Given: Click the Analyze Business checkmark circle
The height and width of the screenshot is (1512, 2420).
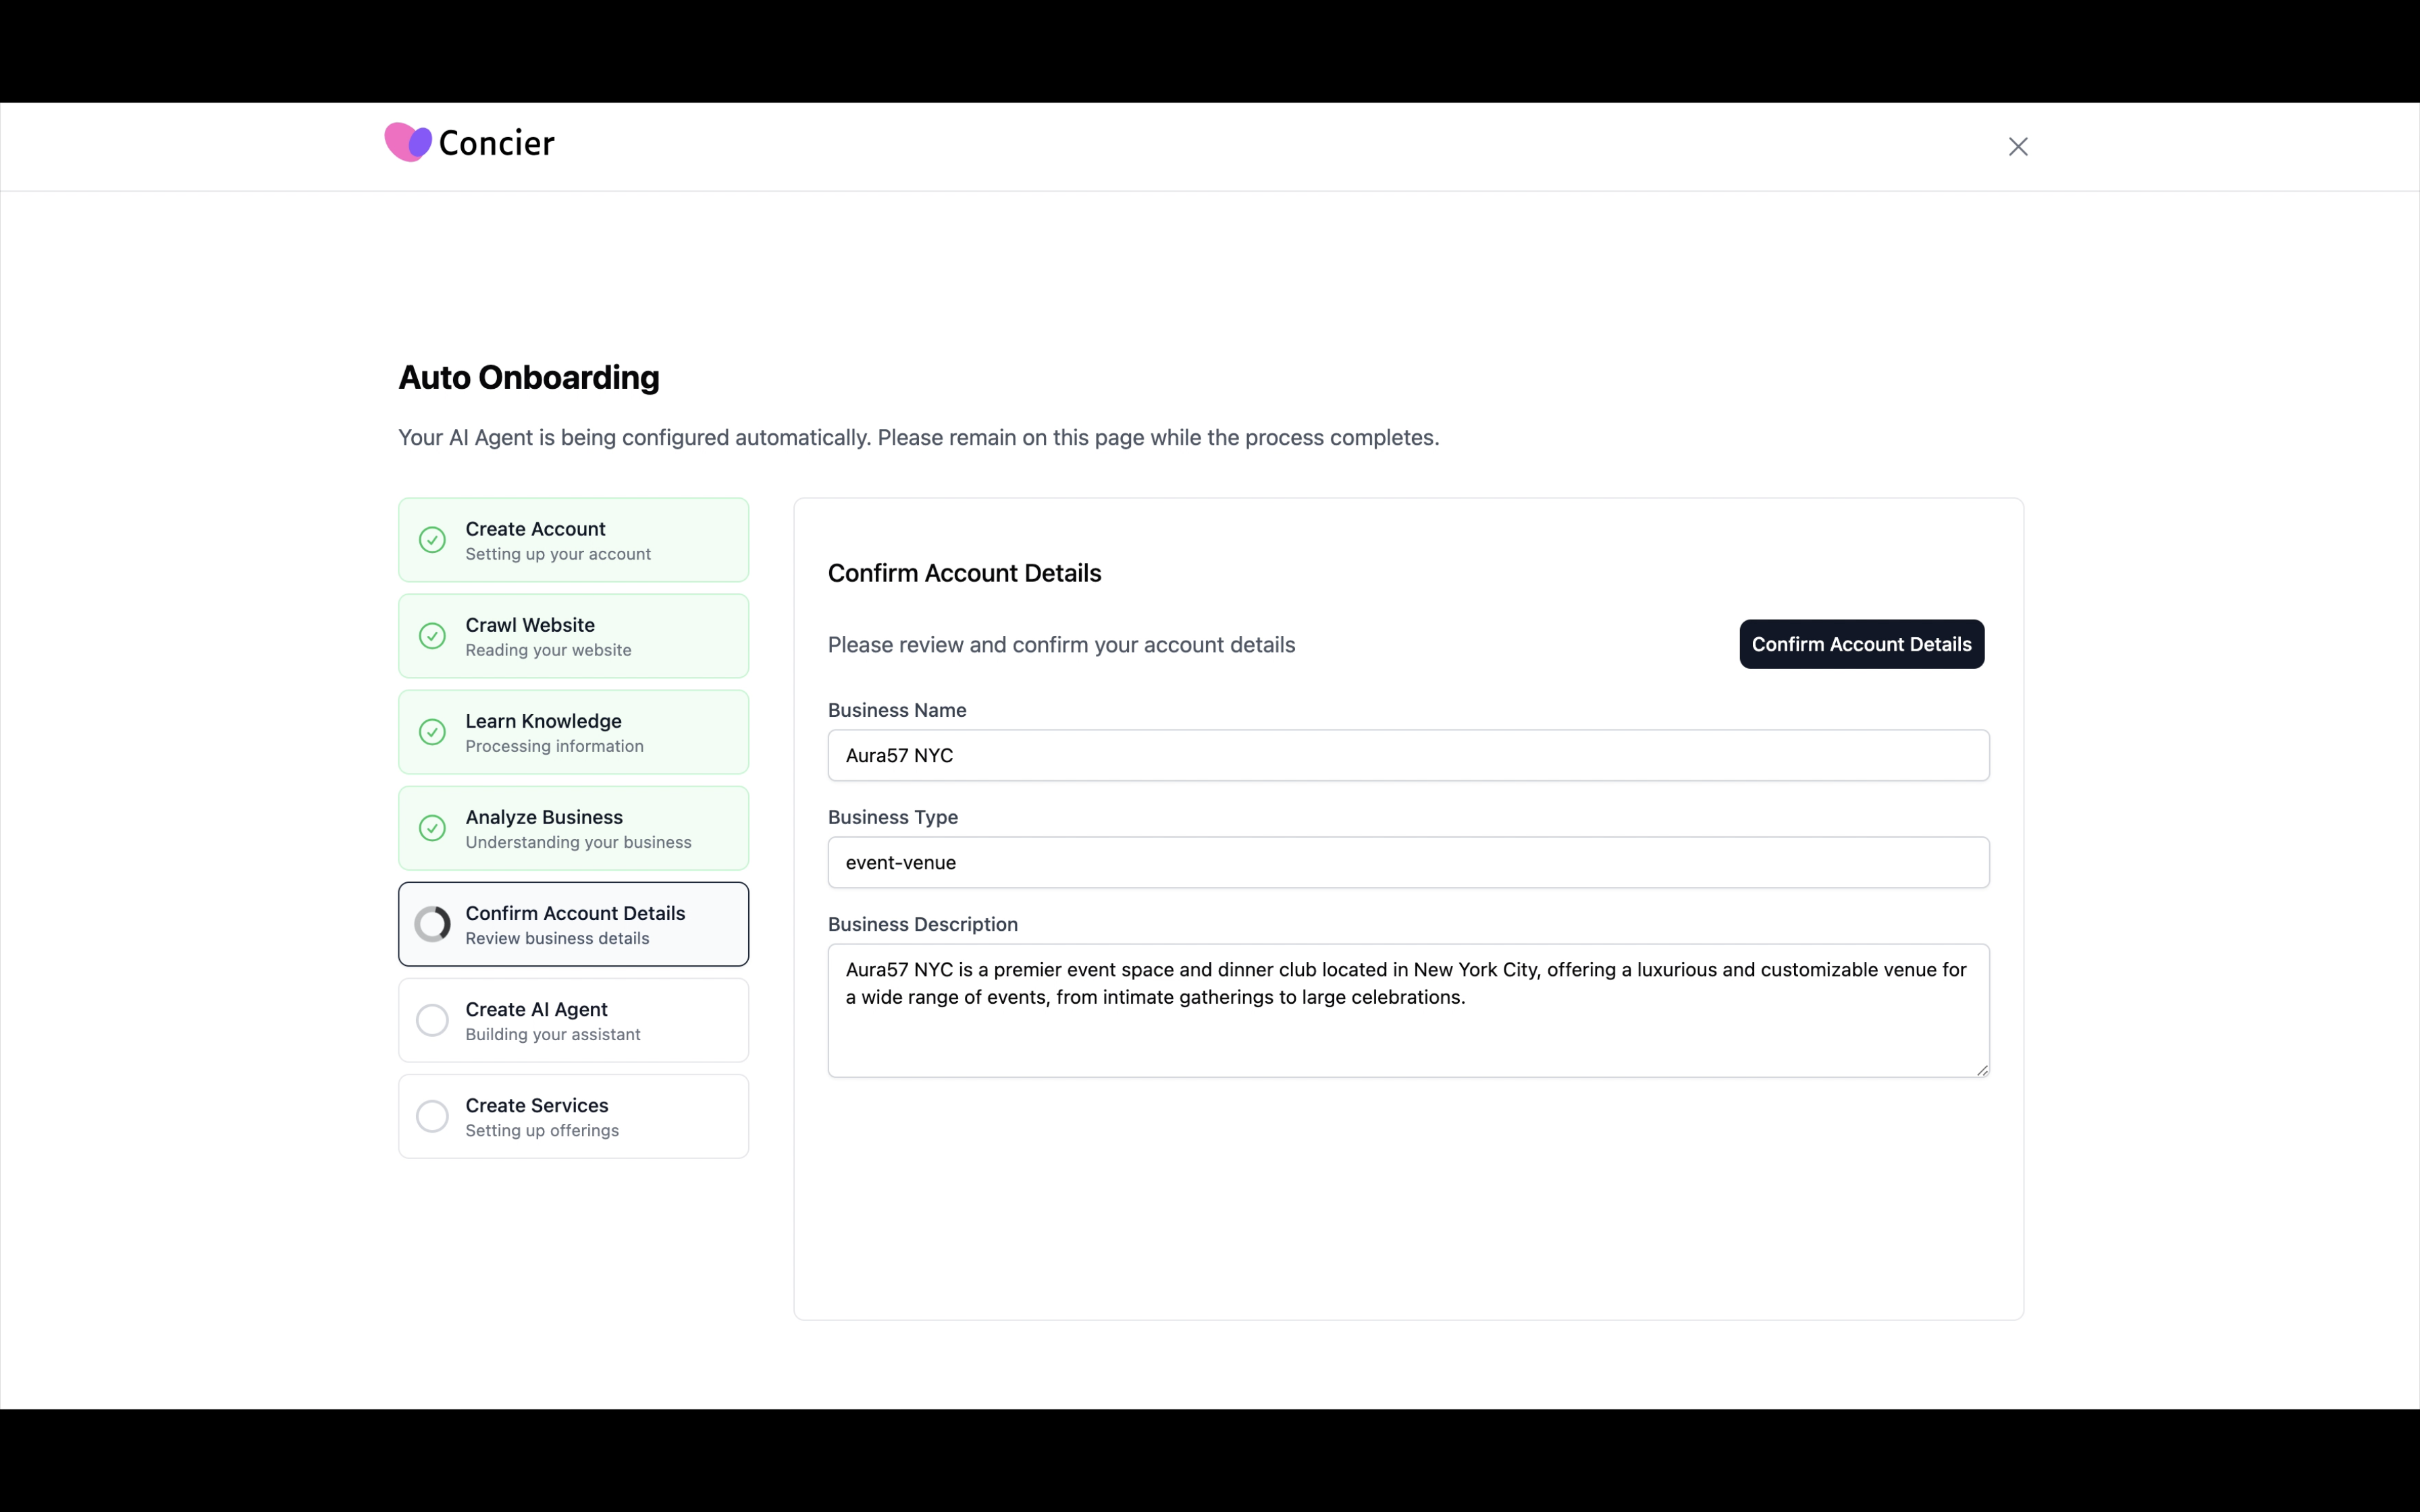Looking at the screenshot, I should [x=432, y=827].
